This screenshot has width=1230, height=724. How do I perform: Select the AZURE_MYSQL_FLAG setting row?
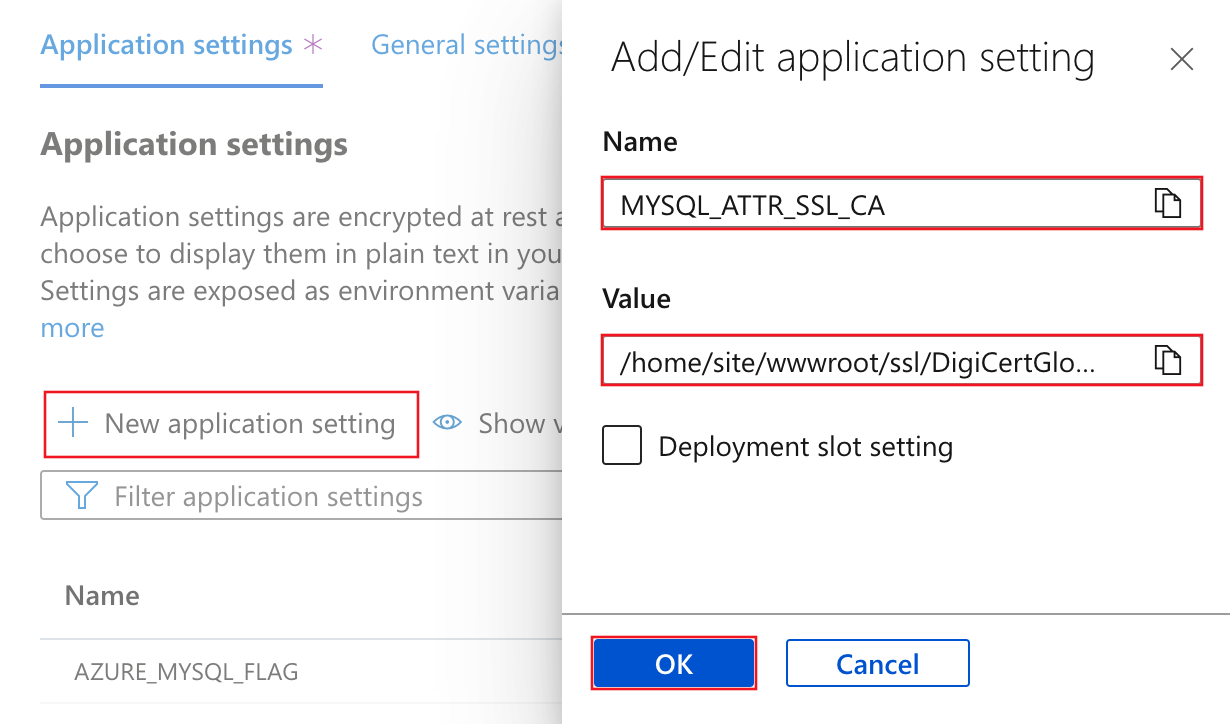click(186, 671)
